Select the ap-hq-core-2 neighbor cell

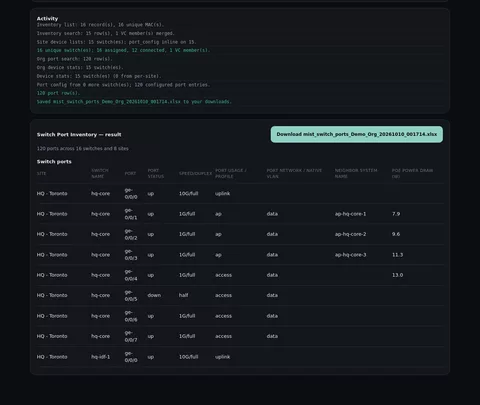pos(350,234)
